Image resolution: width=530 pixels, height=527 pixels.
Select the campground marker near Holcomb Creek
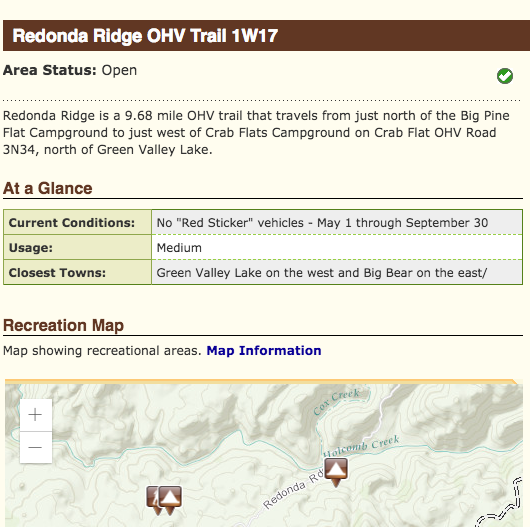click(x=336, y=472)
